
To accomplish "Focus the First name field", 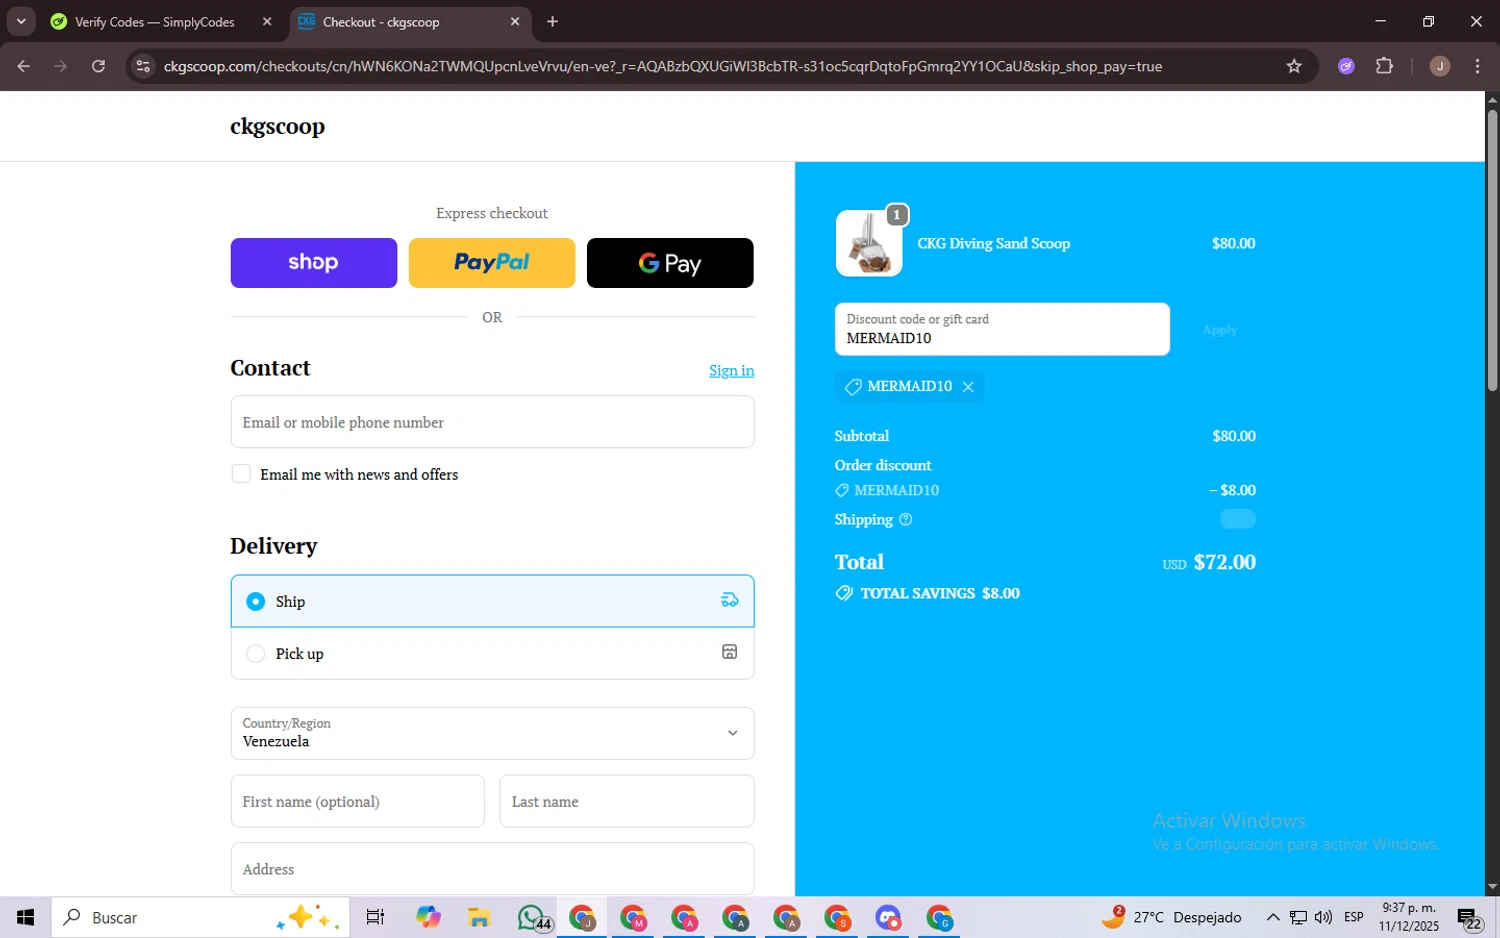I will coord(357,801).
